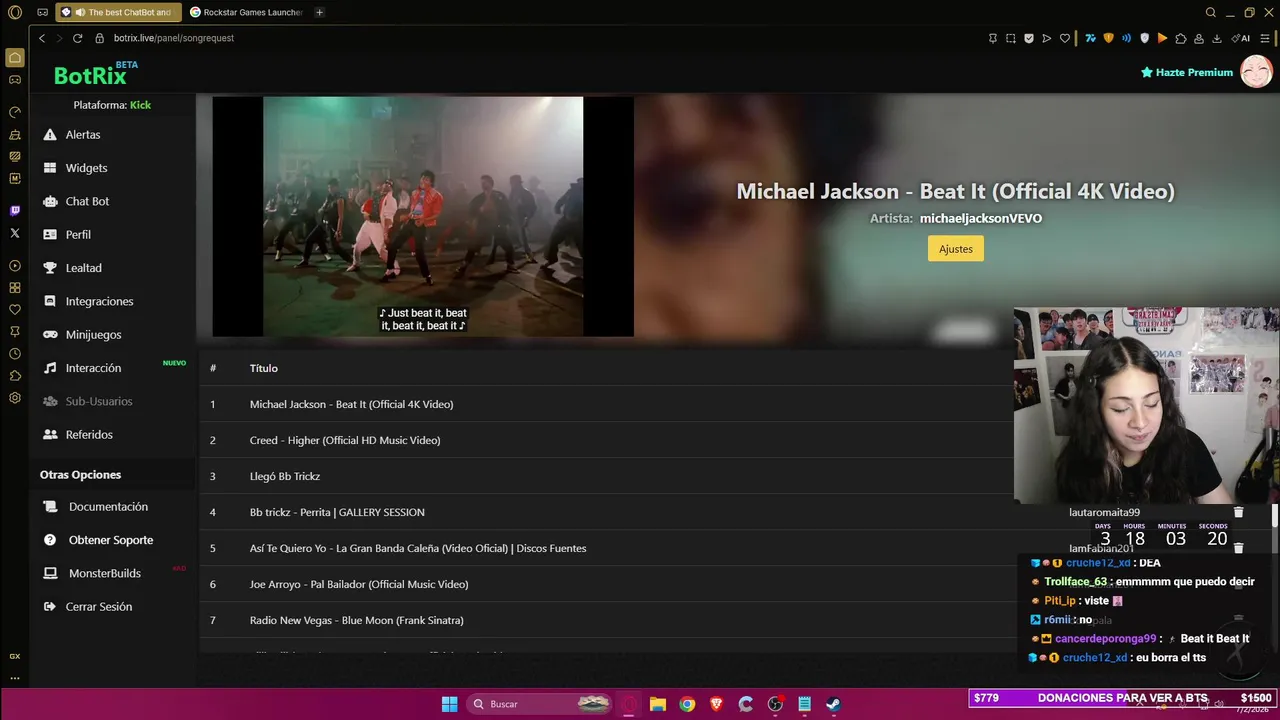Switch to Rockstar Games Launcher tab
The height and width of the screenshot is (720, 1280).
pyautogui.click(x=247, y=12)
